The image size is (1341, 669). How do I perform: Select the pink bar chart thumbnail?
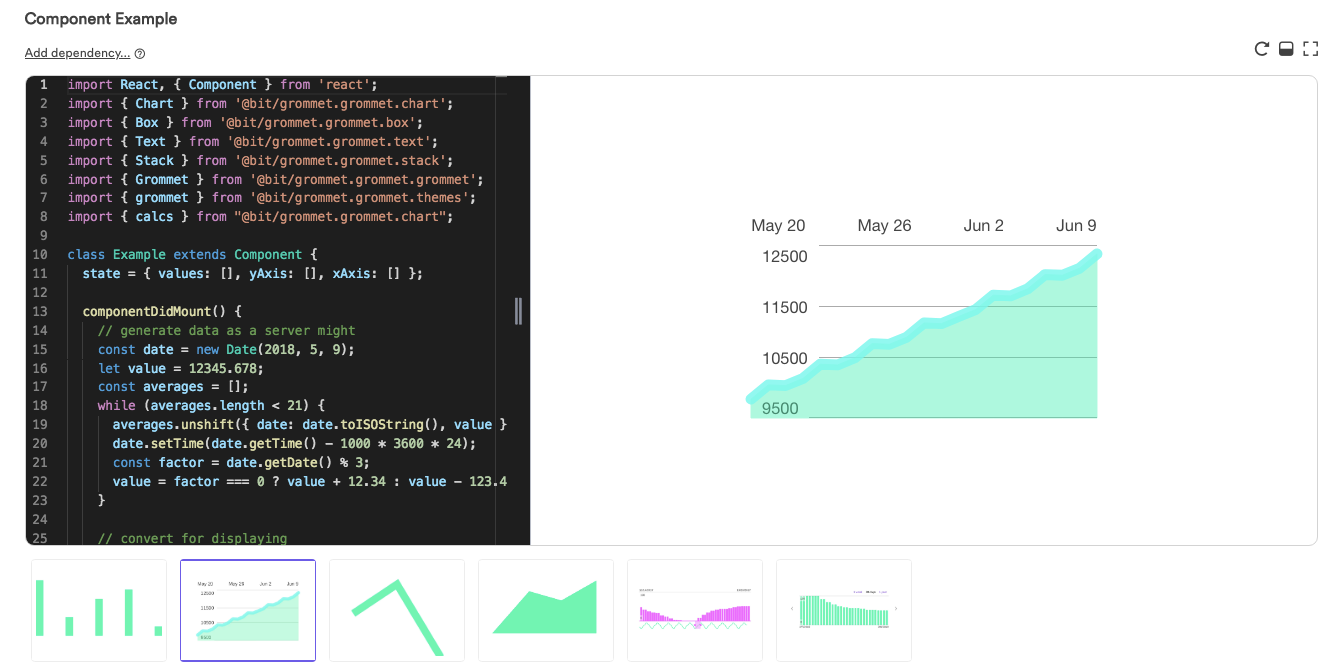pos(695,610)
